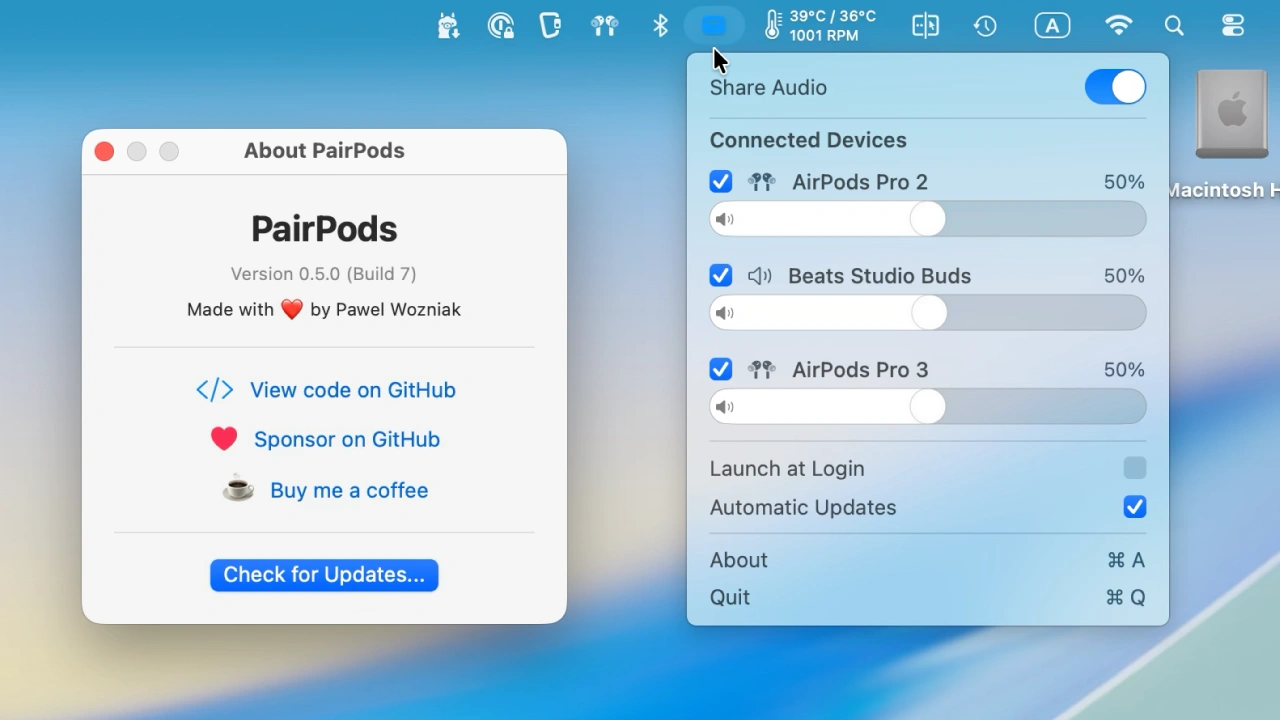Follow the View code on GitHub link
Screen dimensions: 1280x720
[352, 390]
